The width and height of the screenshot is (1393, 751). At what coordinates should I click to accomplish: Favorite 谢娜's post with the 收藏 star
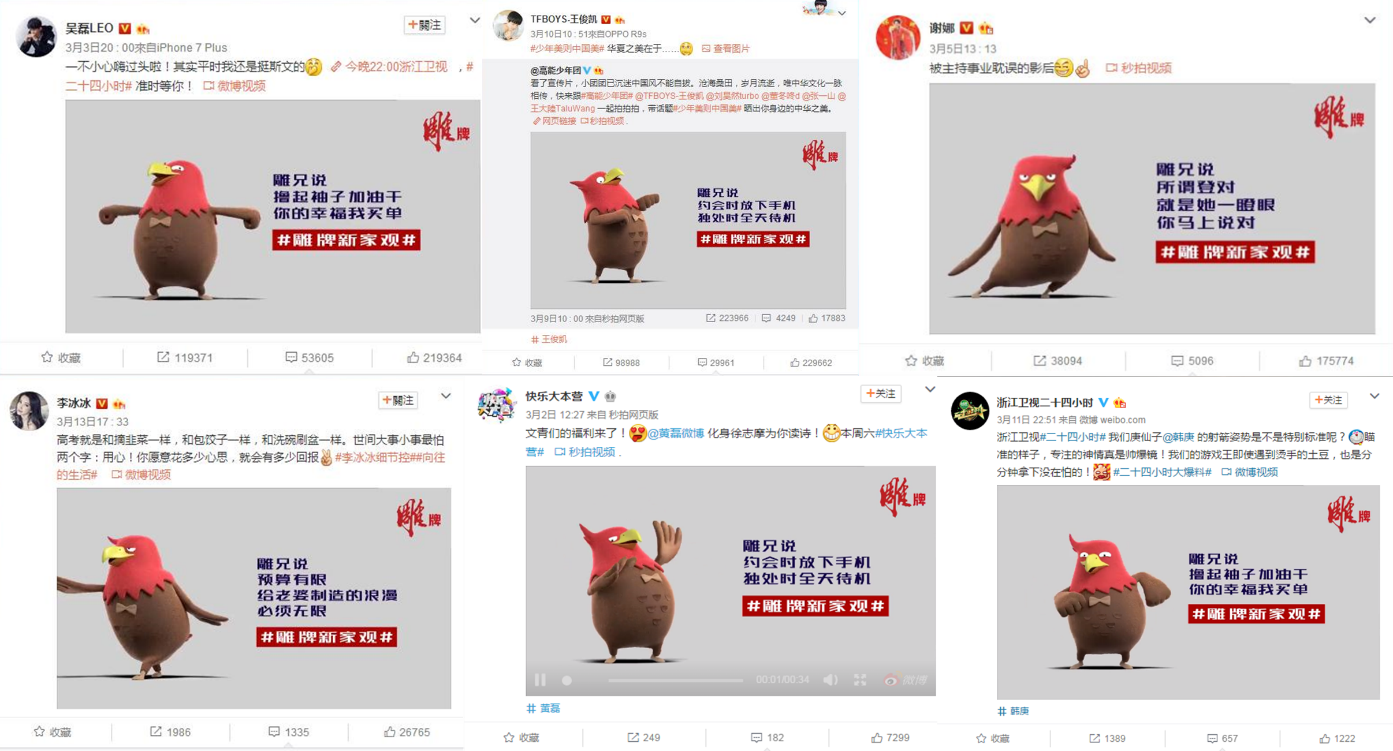[x=925, y=360]
